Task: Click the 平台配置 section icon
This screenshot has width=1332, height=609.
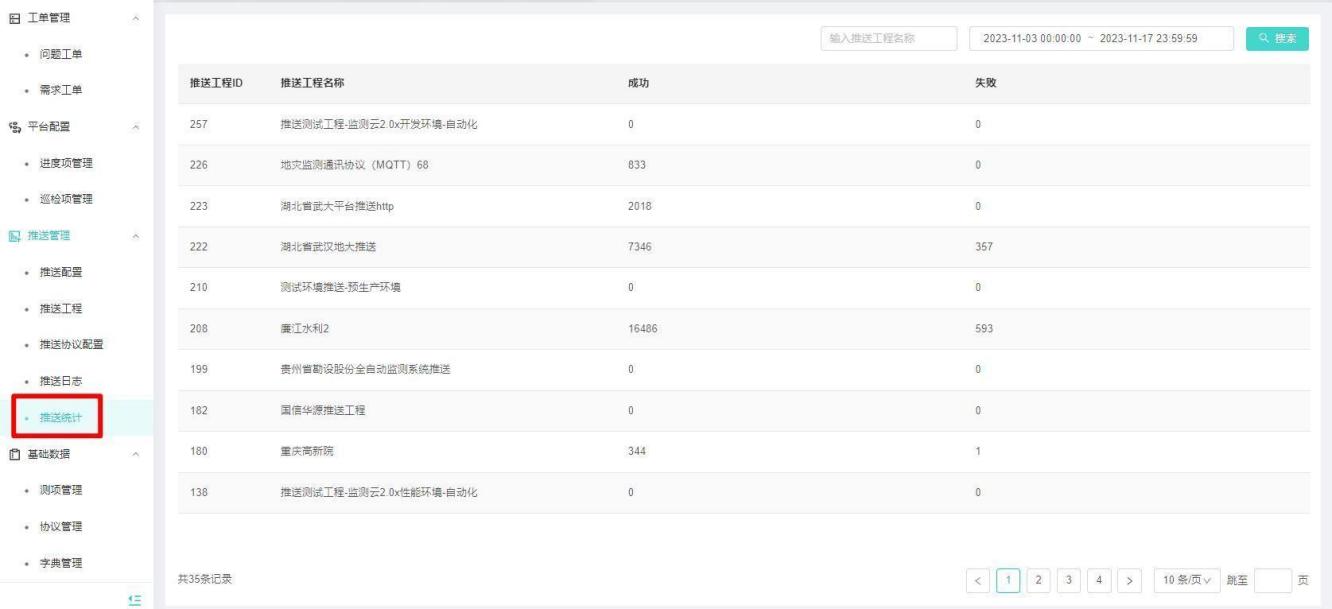Action: point(13,127)
